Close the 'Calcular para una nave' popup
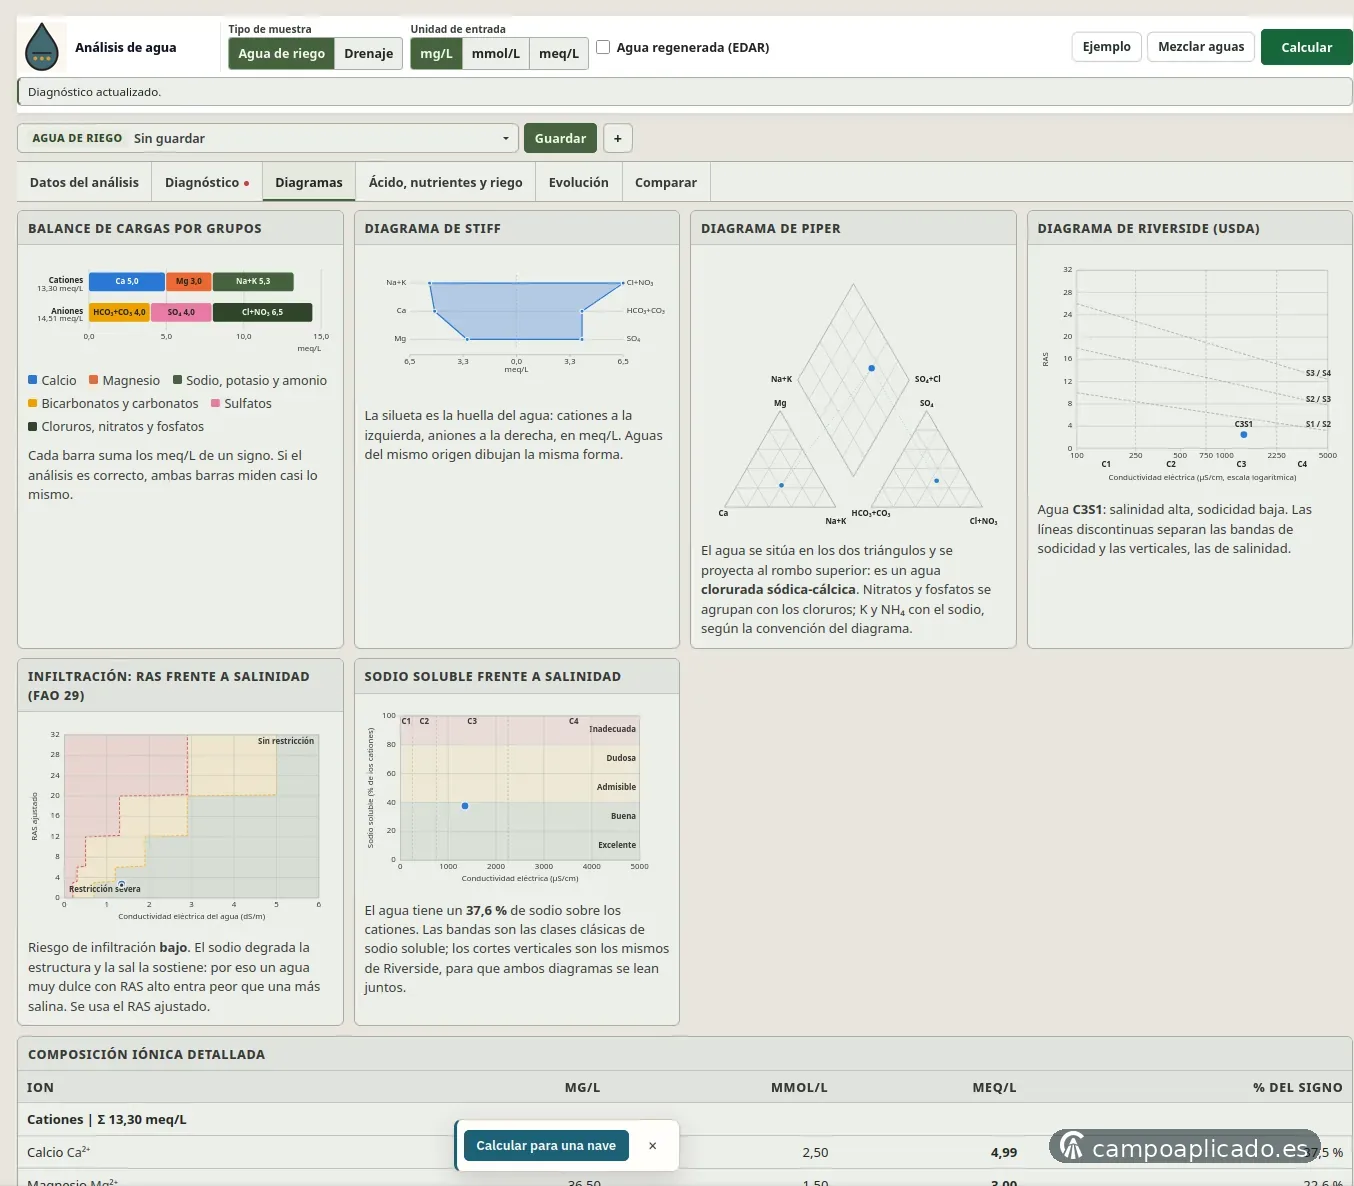1354x1186 pixels. pos(652,1146)
